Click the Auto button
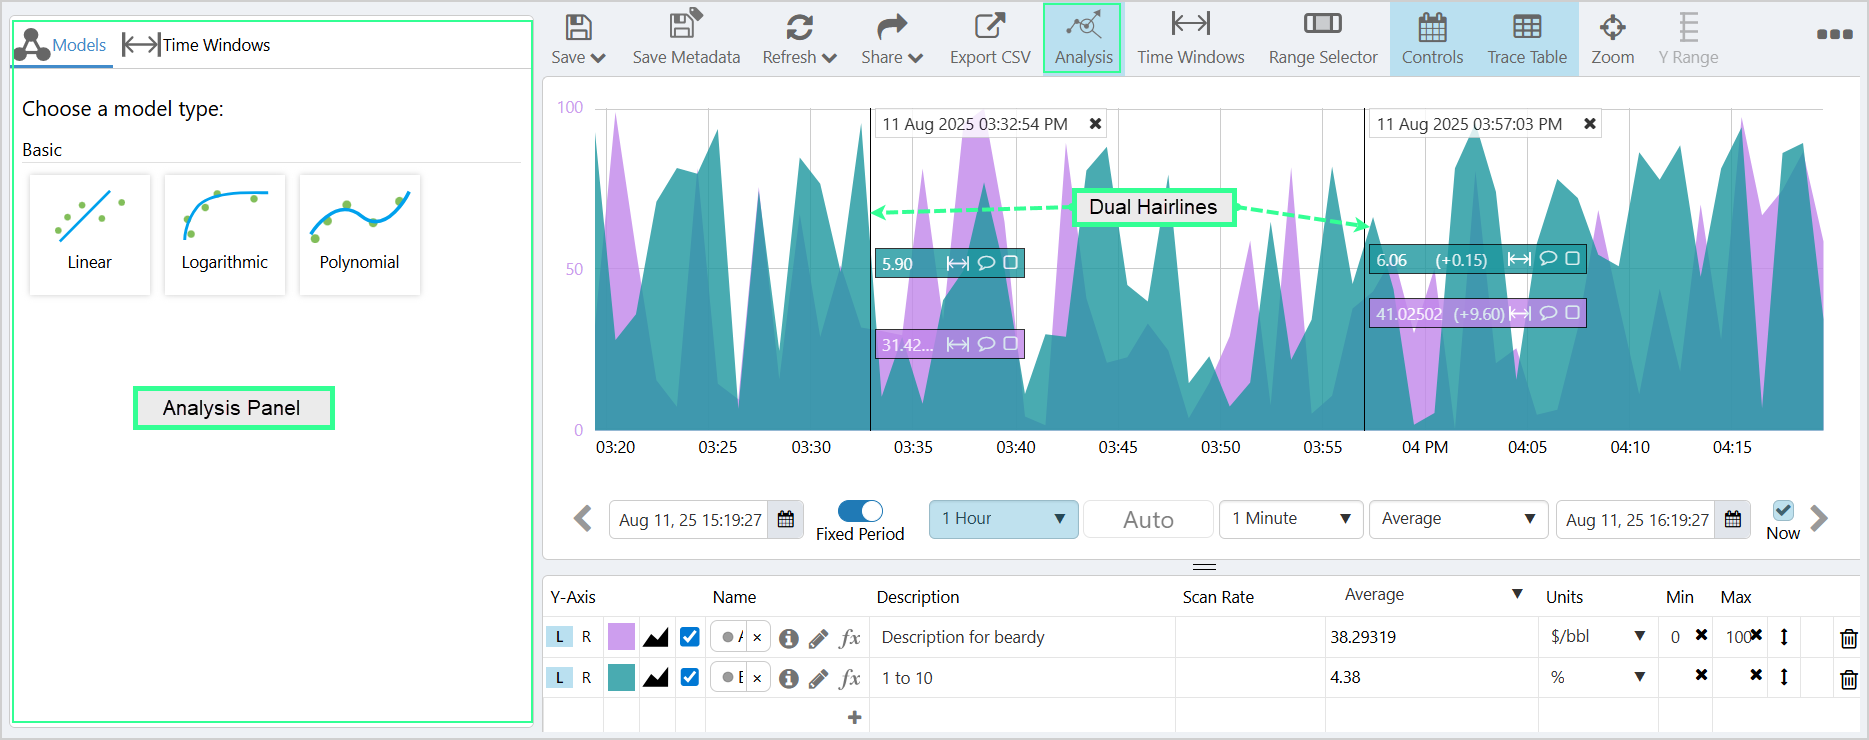 [x=1148, y=520]
